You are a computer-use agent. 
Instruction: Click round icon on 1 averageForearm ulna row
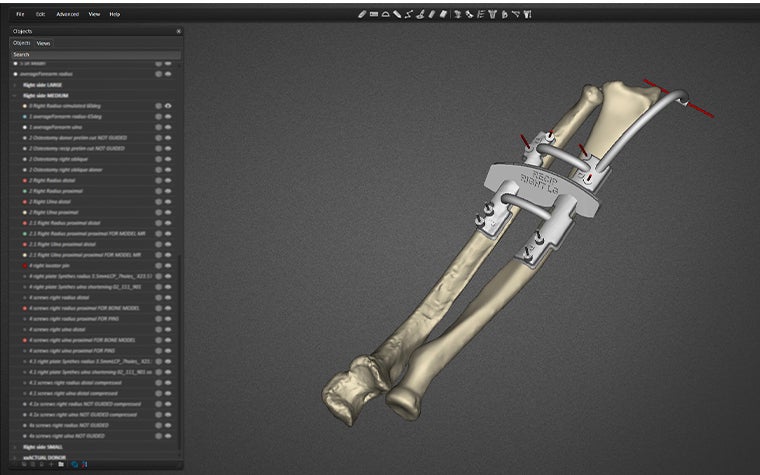pos(158,127)
